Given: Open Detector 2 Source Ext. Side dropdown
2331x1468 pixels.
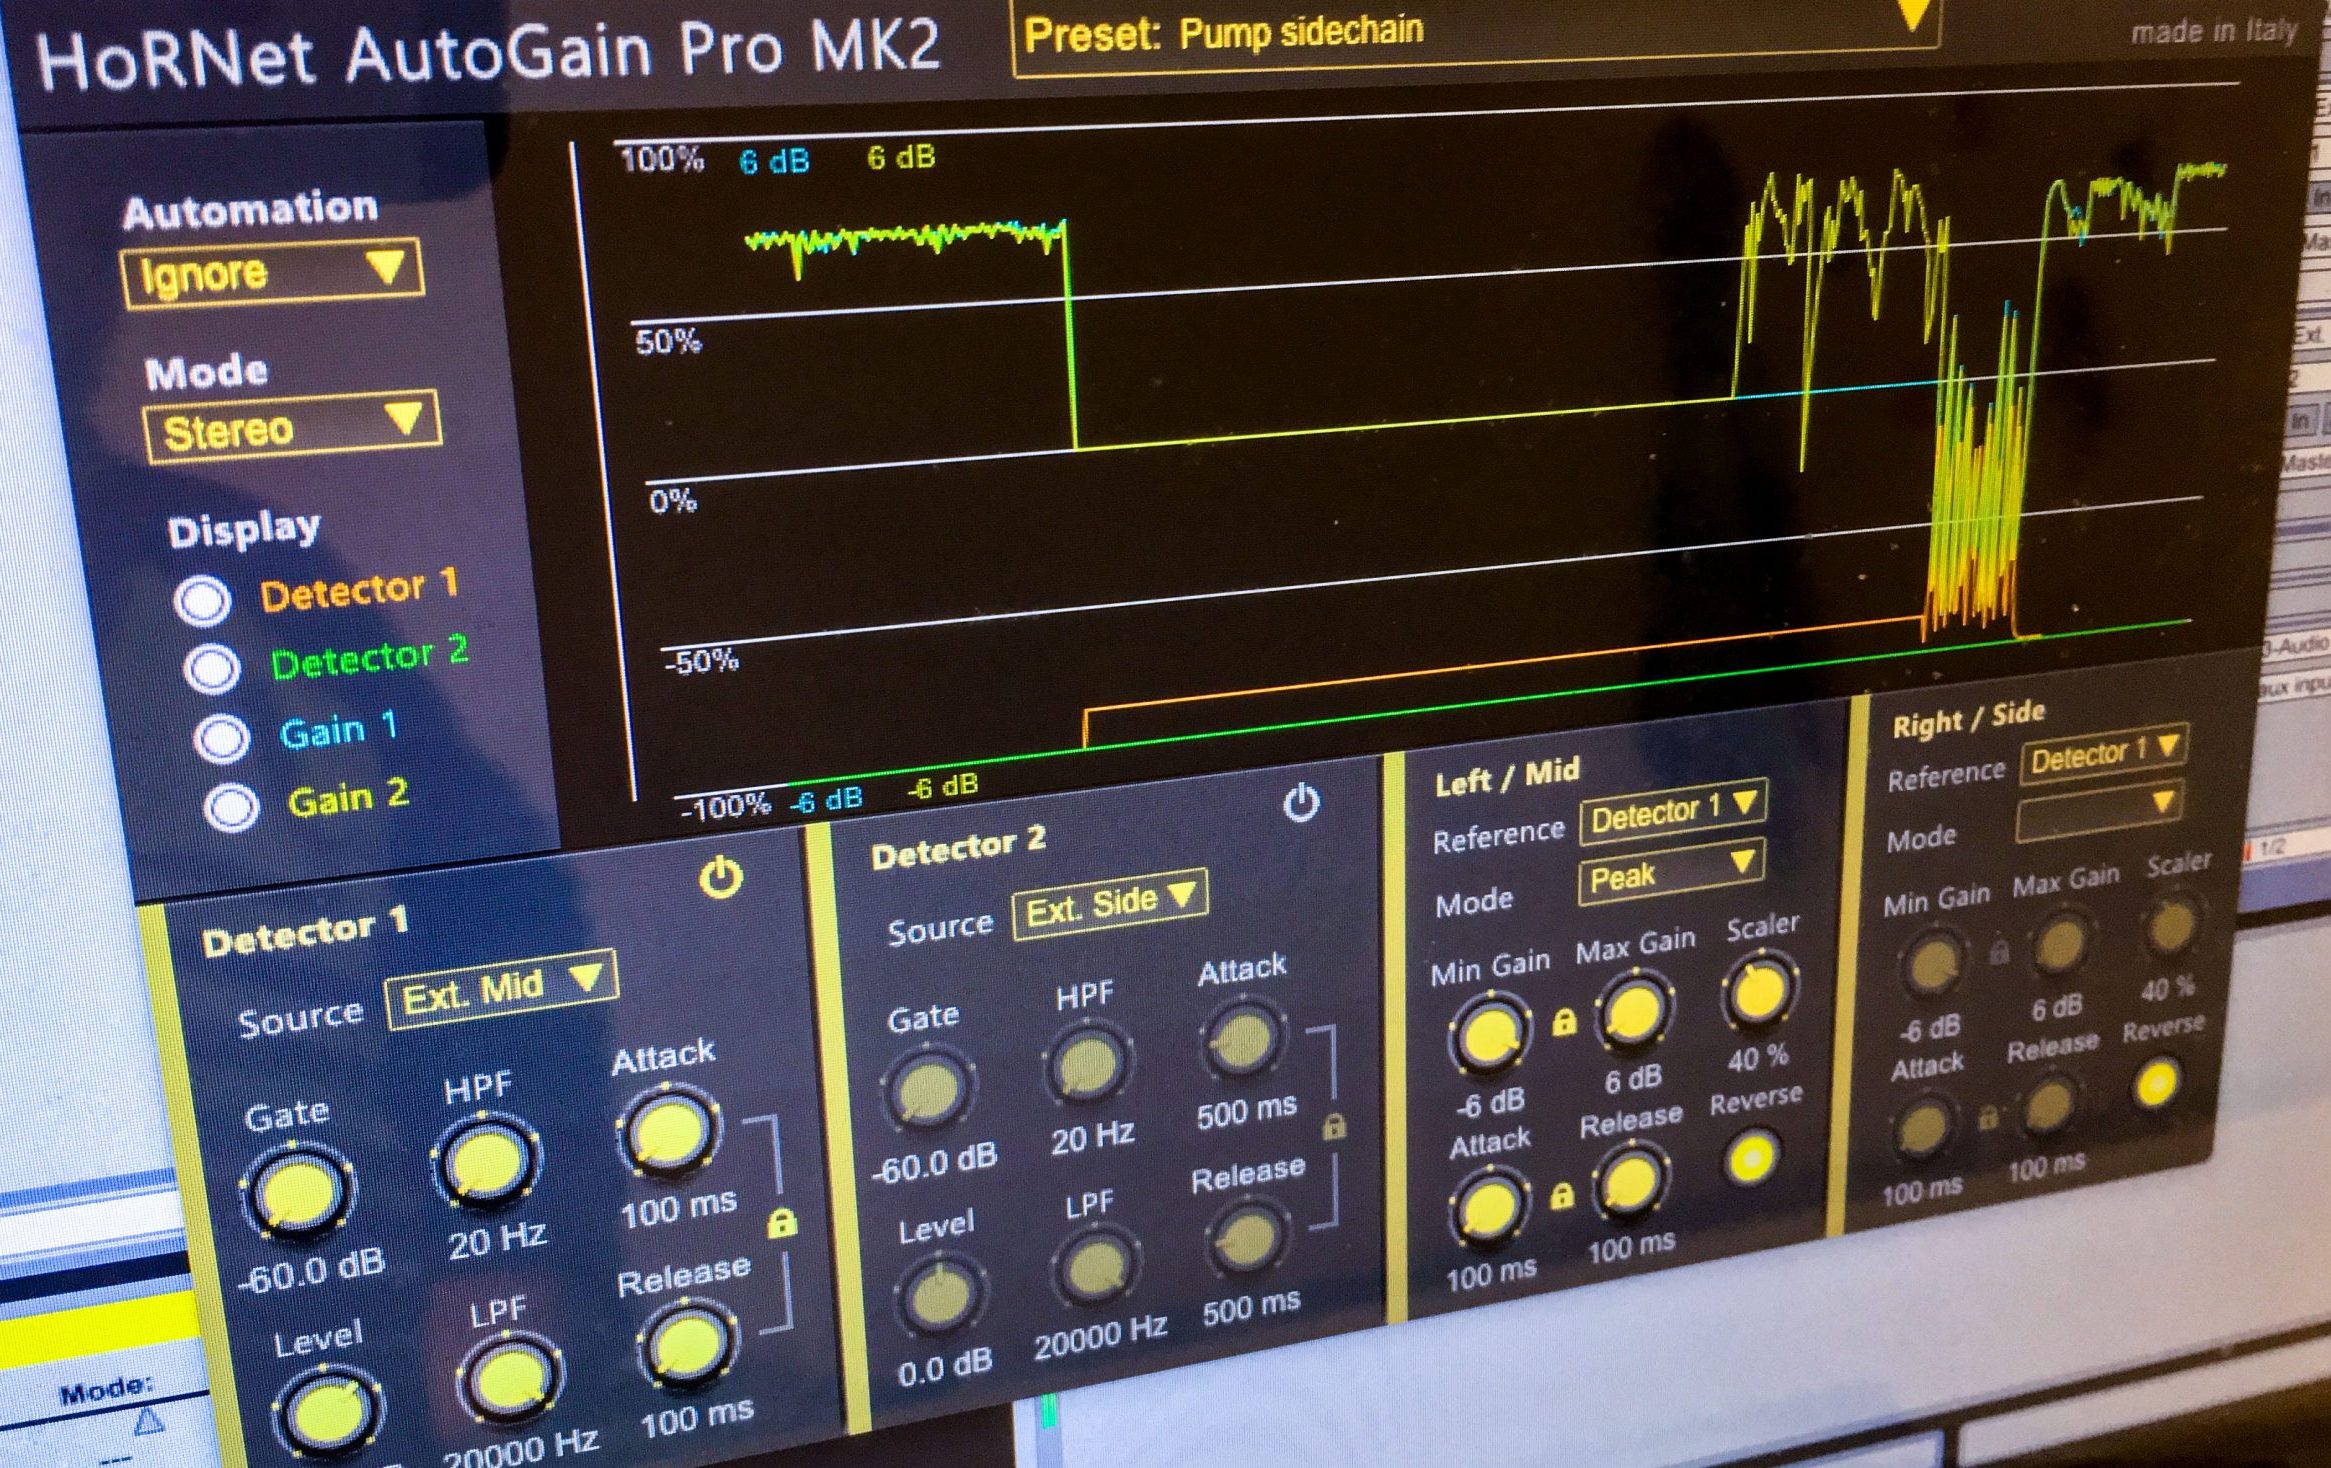Looking at the screenshot, I should click(1110, 904).
